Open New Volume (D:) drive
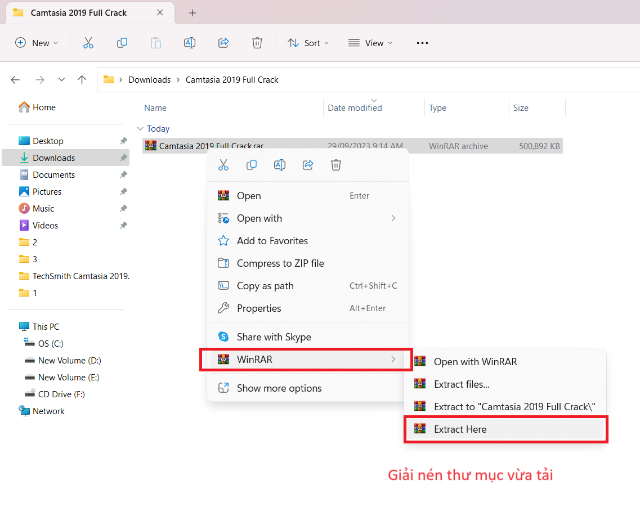The height and width of the screenshot is (516, 640). point(63,360)
